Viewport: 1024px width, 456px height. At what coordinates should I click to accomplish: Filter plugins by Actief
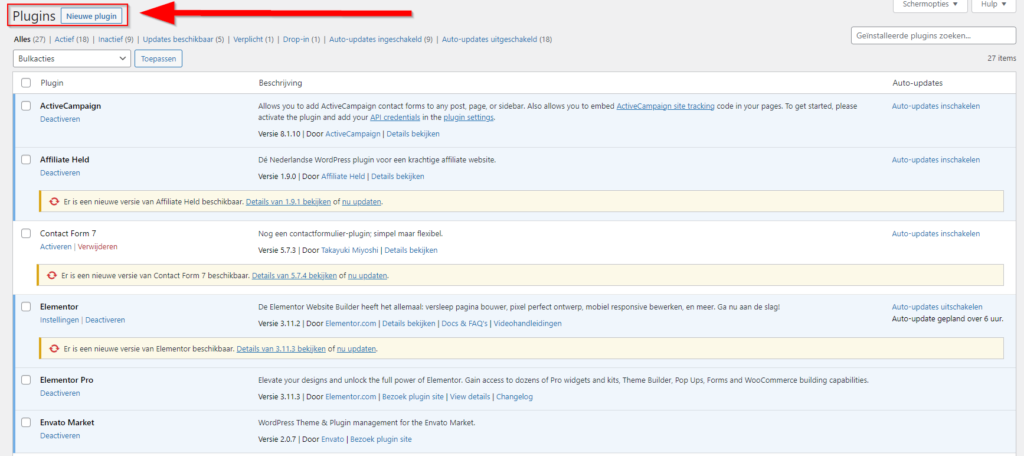point(70,40)
